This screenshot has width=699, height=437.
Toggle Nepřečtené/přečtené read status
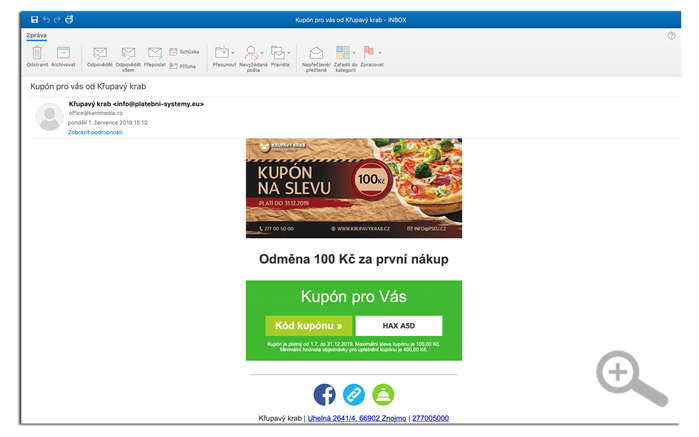(x=316, y=53)
